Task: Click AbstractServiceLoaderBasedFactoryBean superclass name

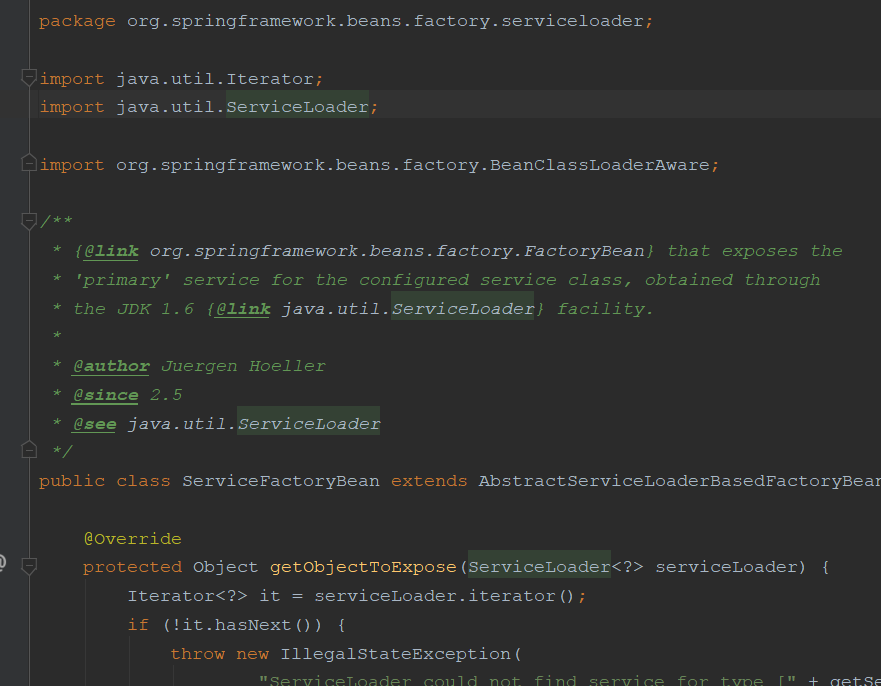Action: click(x=680, y=481)
